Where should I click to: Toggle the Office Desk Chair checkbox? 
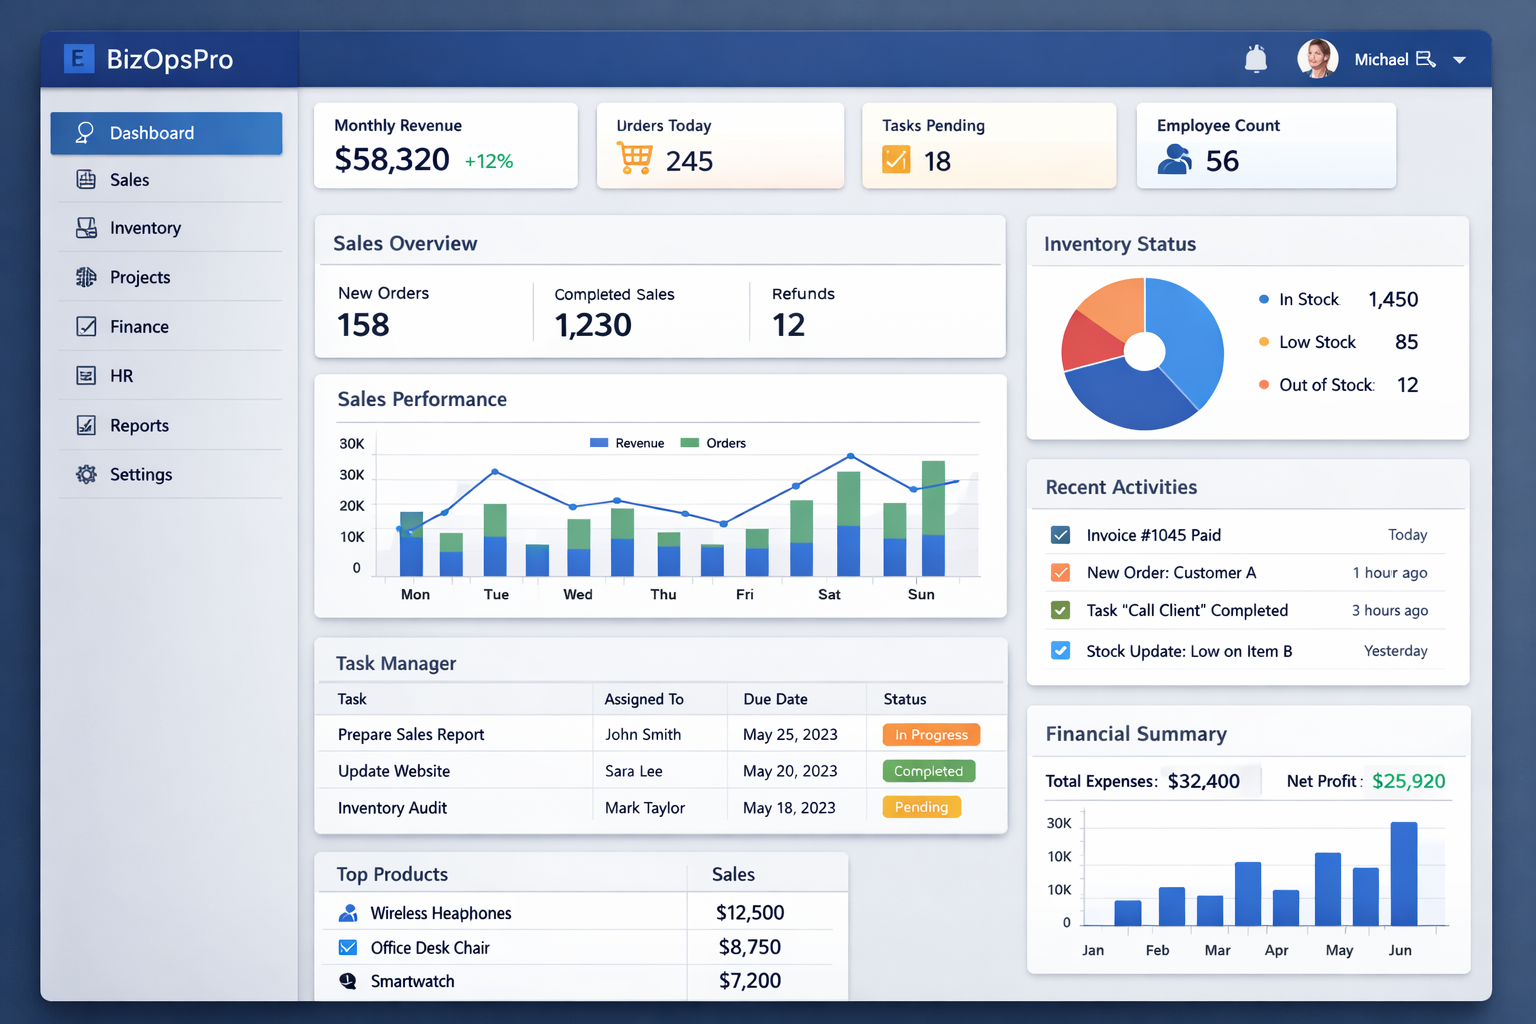pos(347,947)
